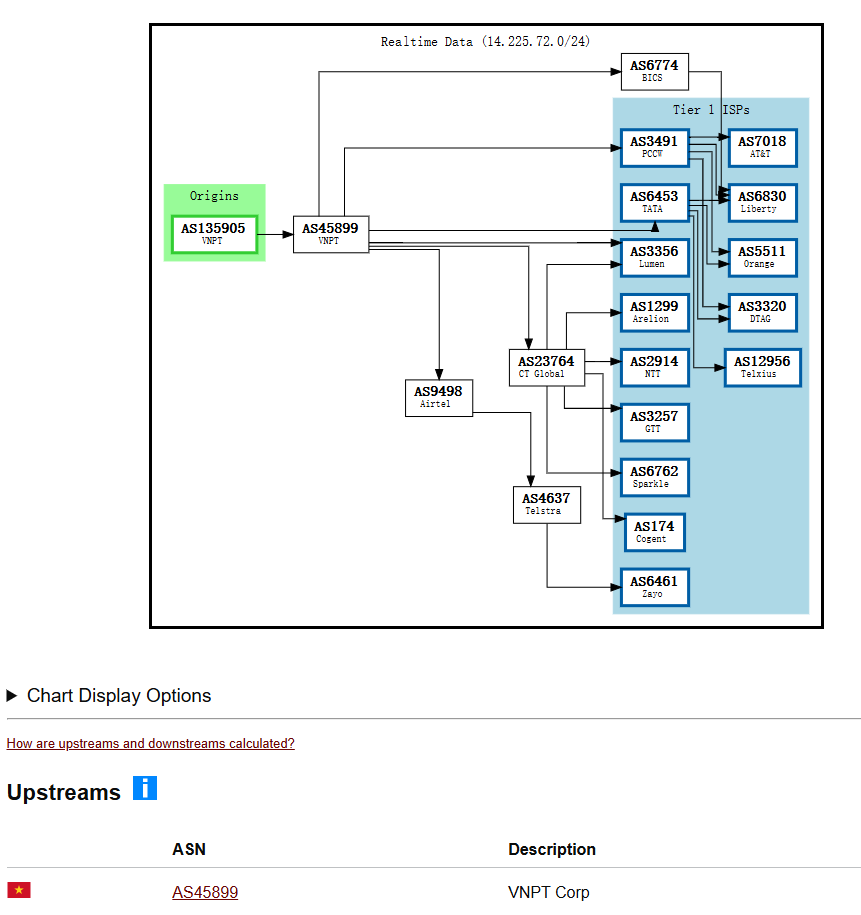Click the blue info icon beside Upstreams

pyautogui.click(x=145, y=788)
